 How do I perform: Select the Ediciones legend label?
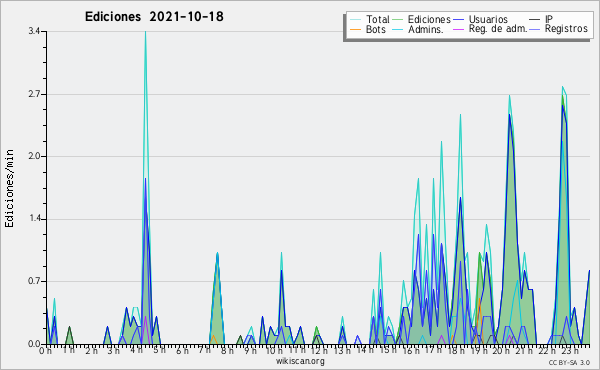[429, 19]
